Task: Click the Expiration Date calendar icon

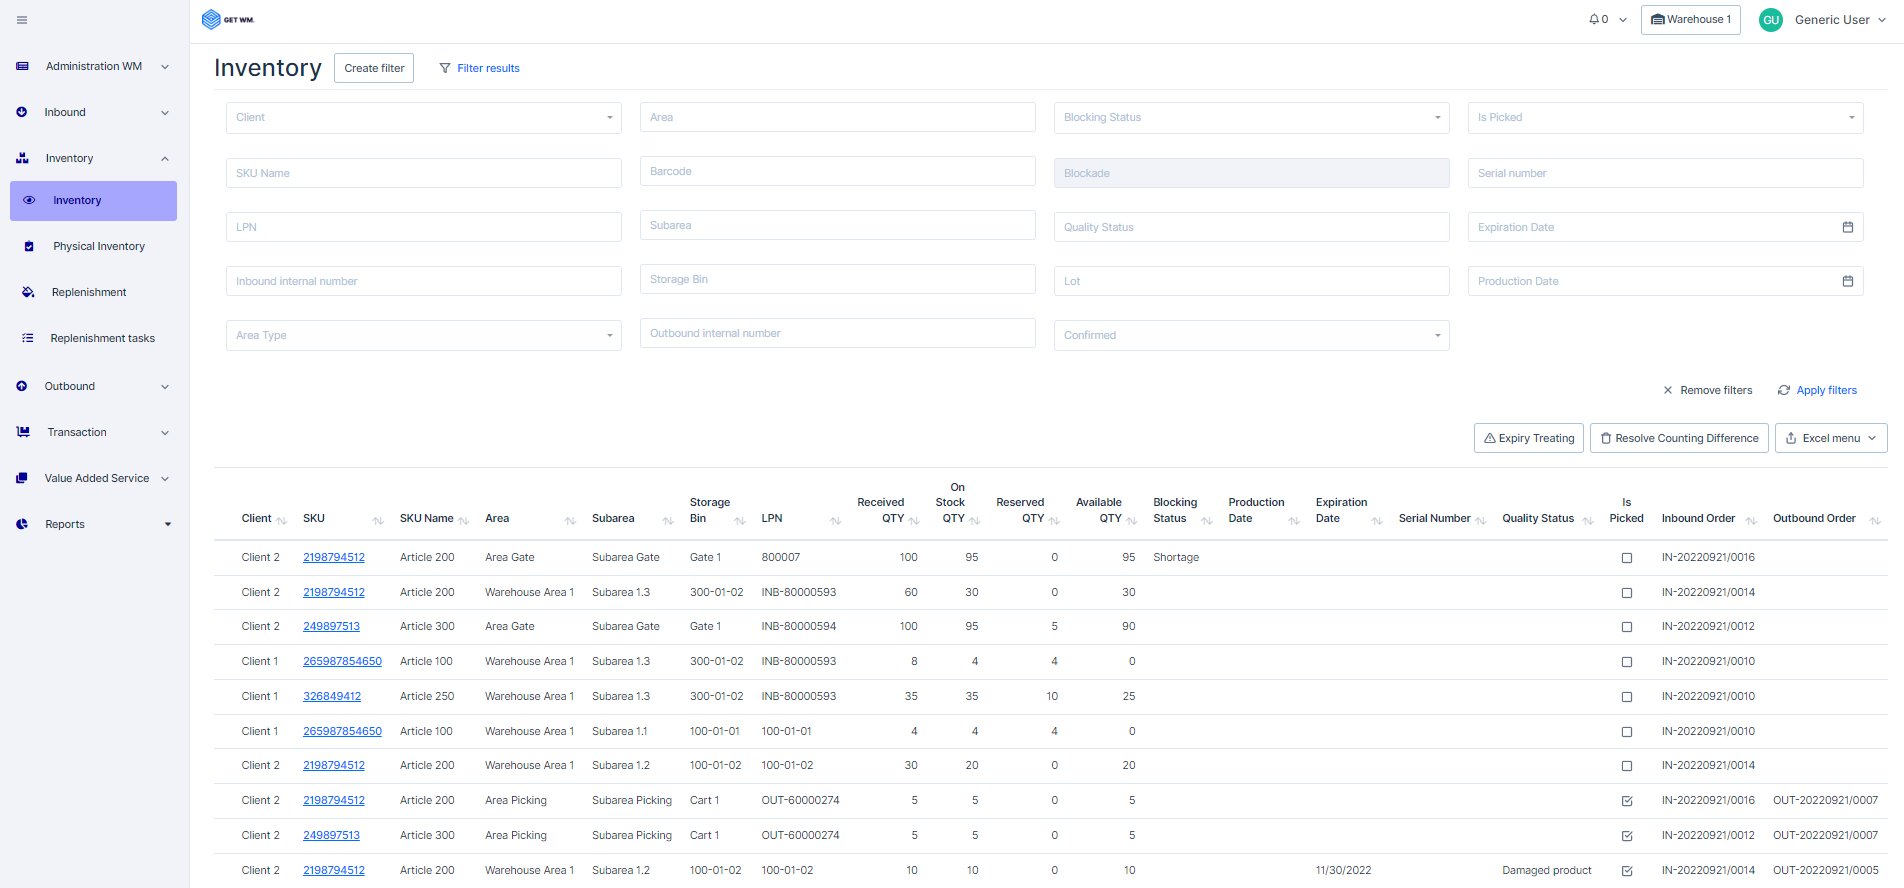Action: click(x=1847, y=227)
